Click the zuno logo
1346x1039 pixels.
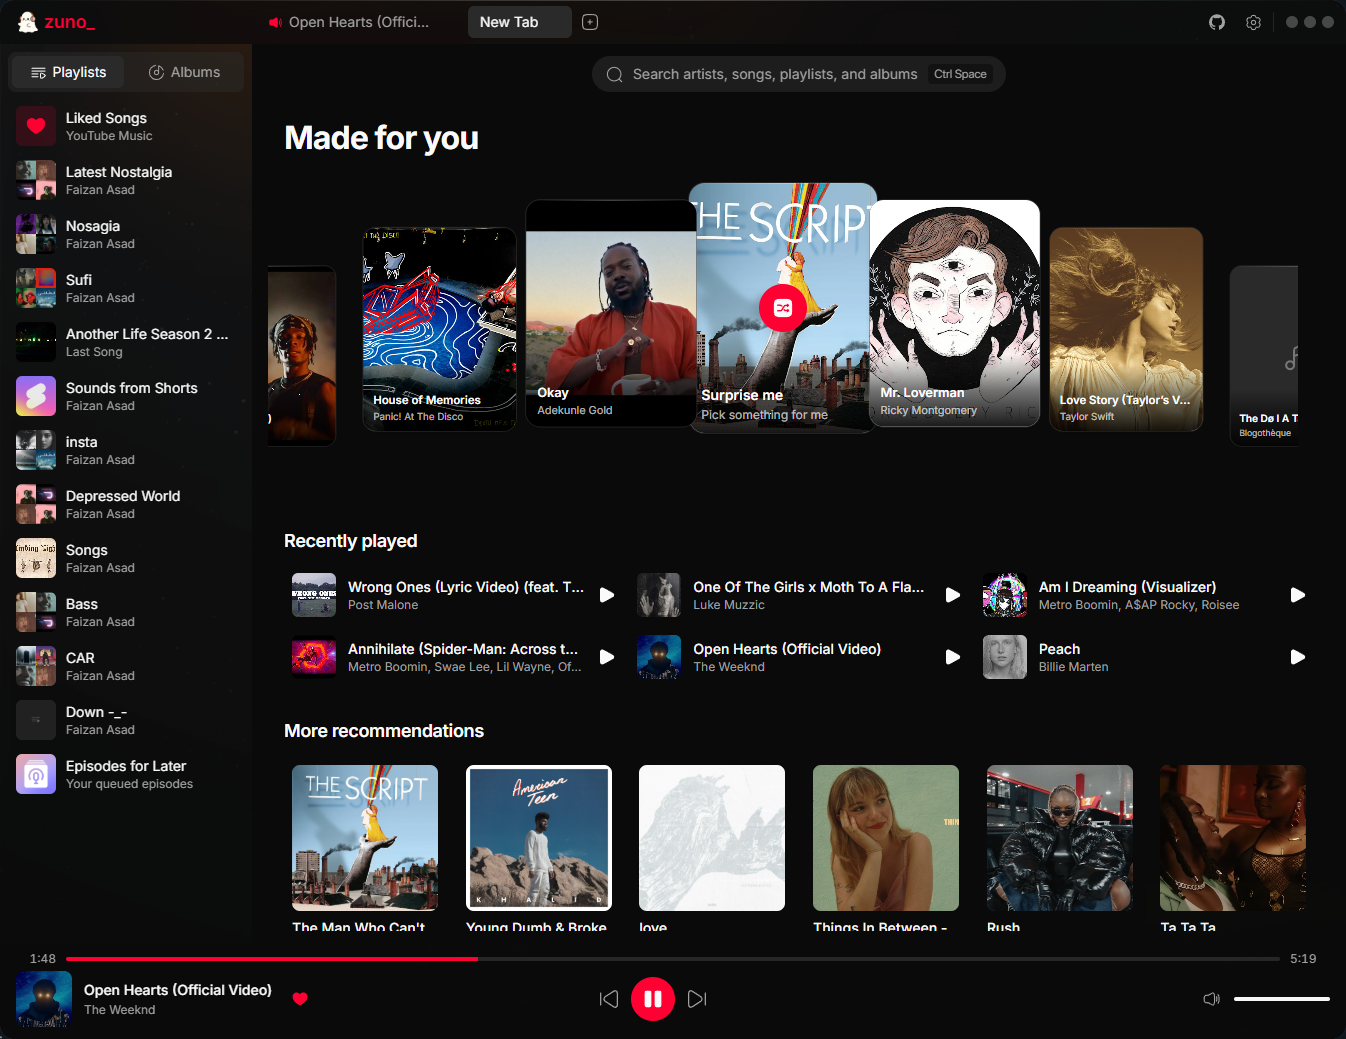56,22
